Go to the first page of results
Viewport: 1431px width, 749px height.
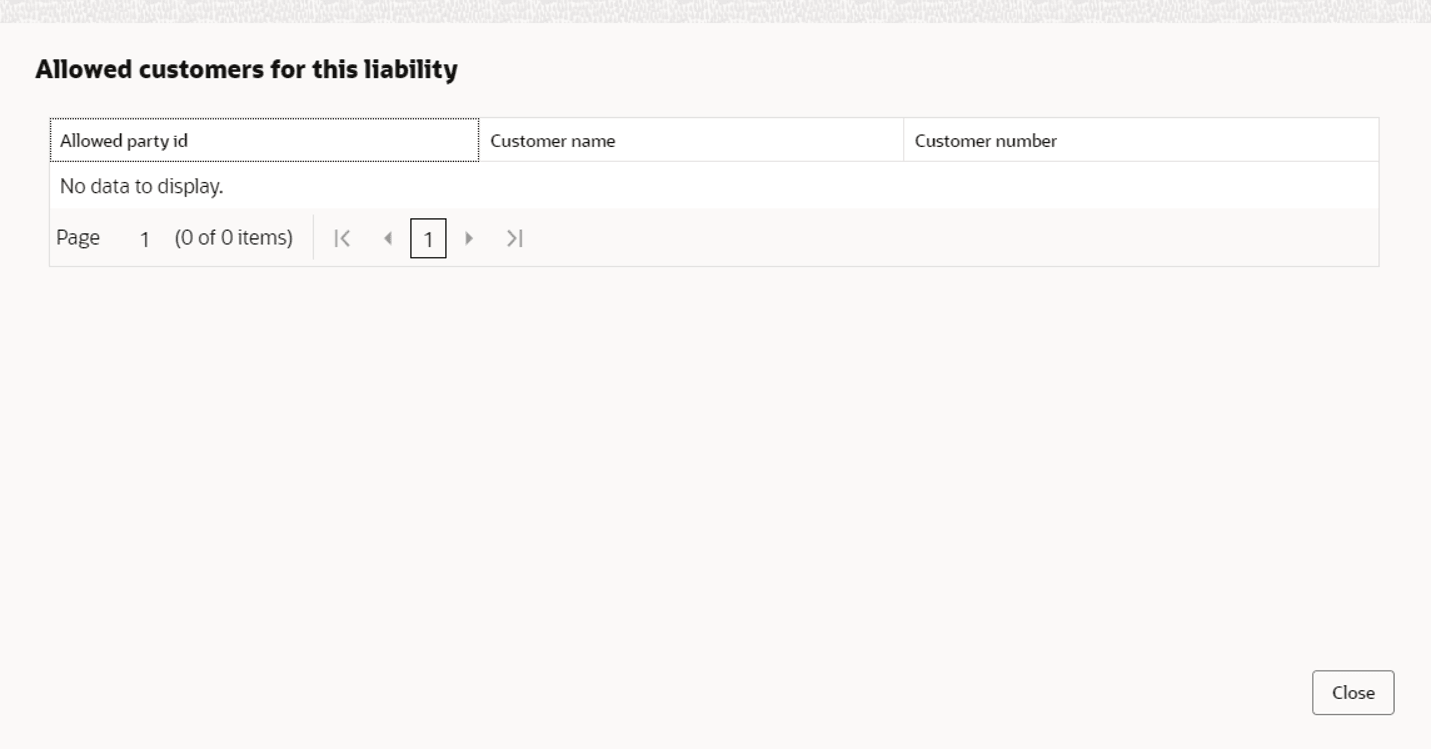[342, 238]
